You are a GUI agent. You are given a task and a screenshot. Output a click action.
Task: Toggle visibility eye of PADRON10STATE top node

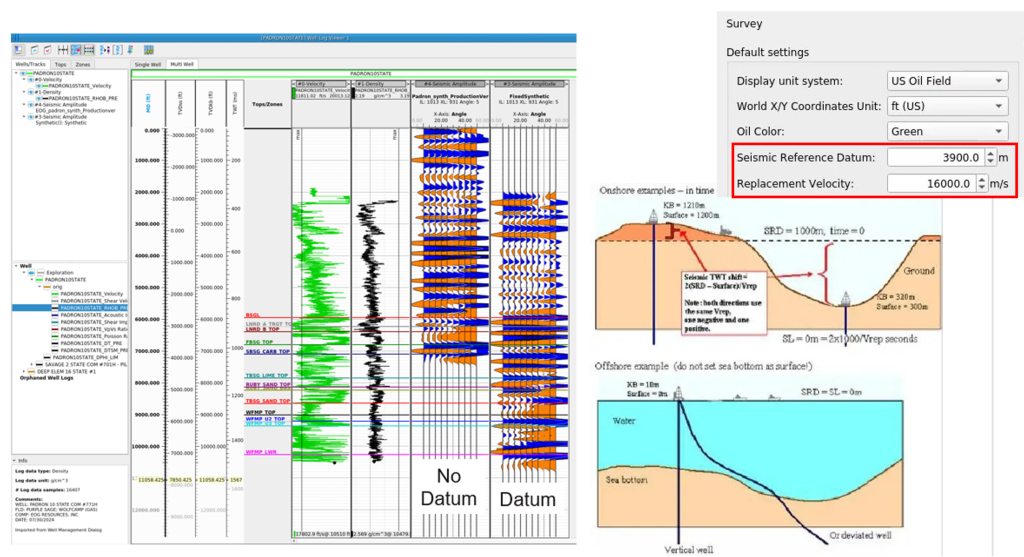(23, 73)
